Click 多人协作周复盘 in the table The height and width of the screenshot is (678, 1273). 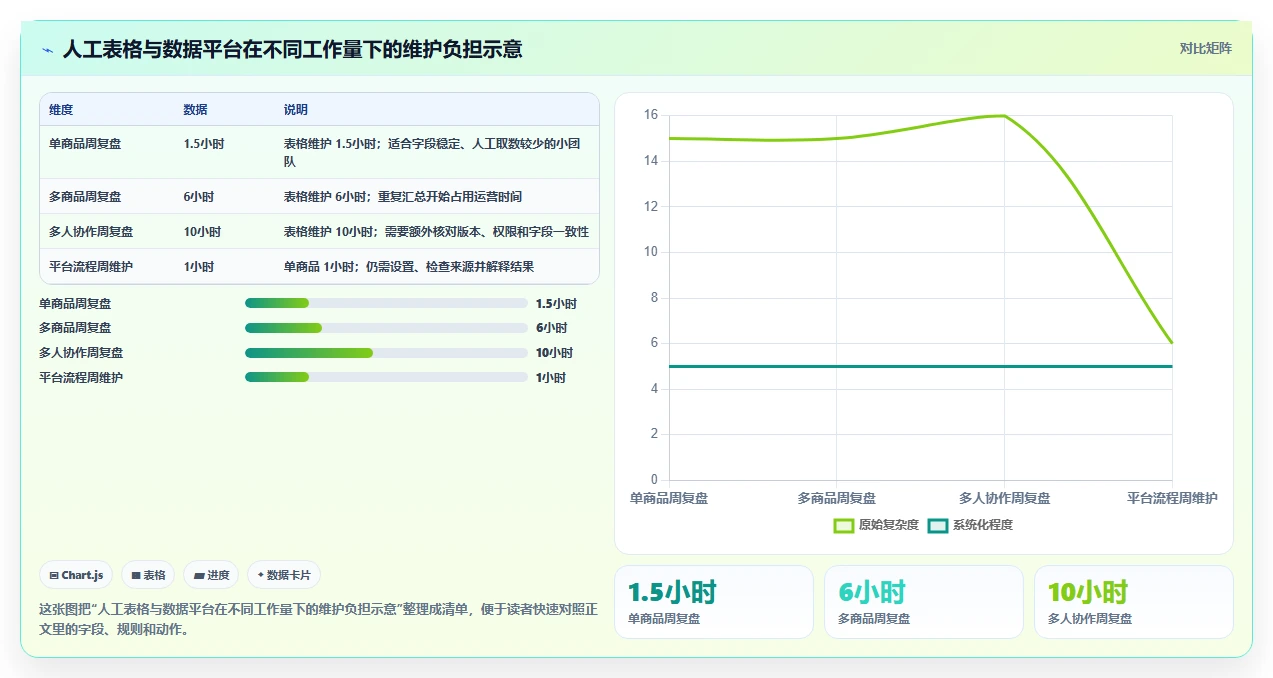pyautogui.click(x=91, y=232)
